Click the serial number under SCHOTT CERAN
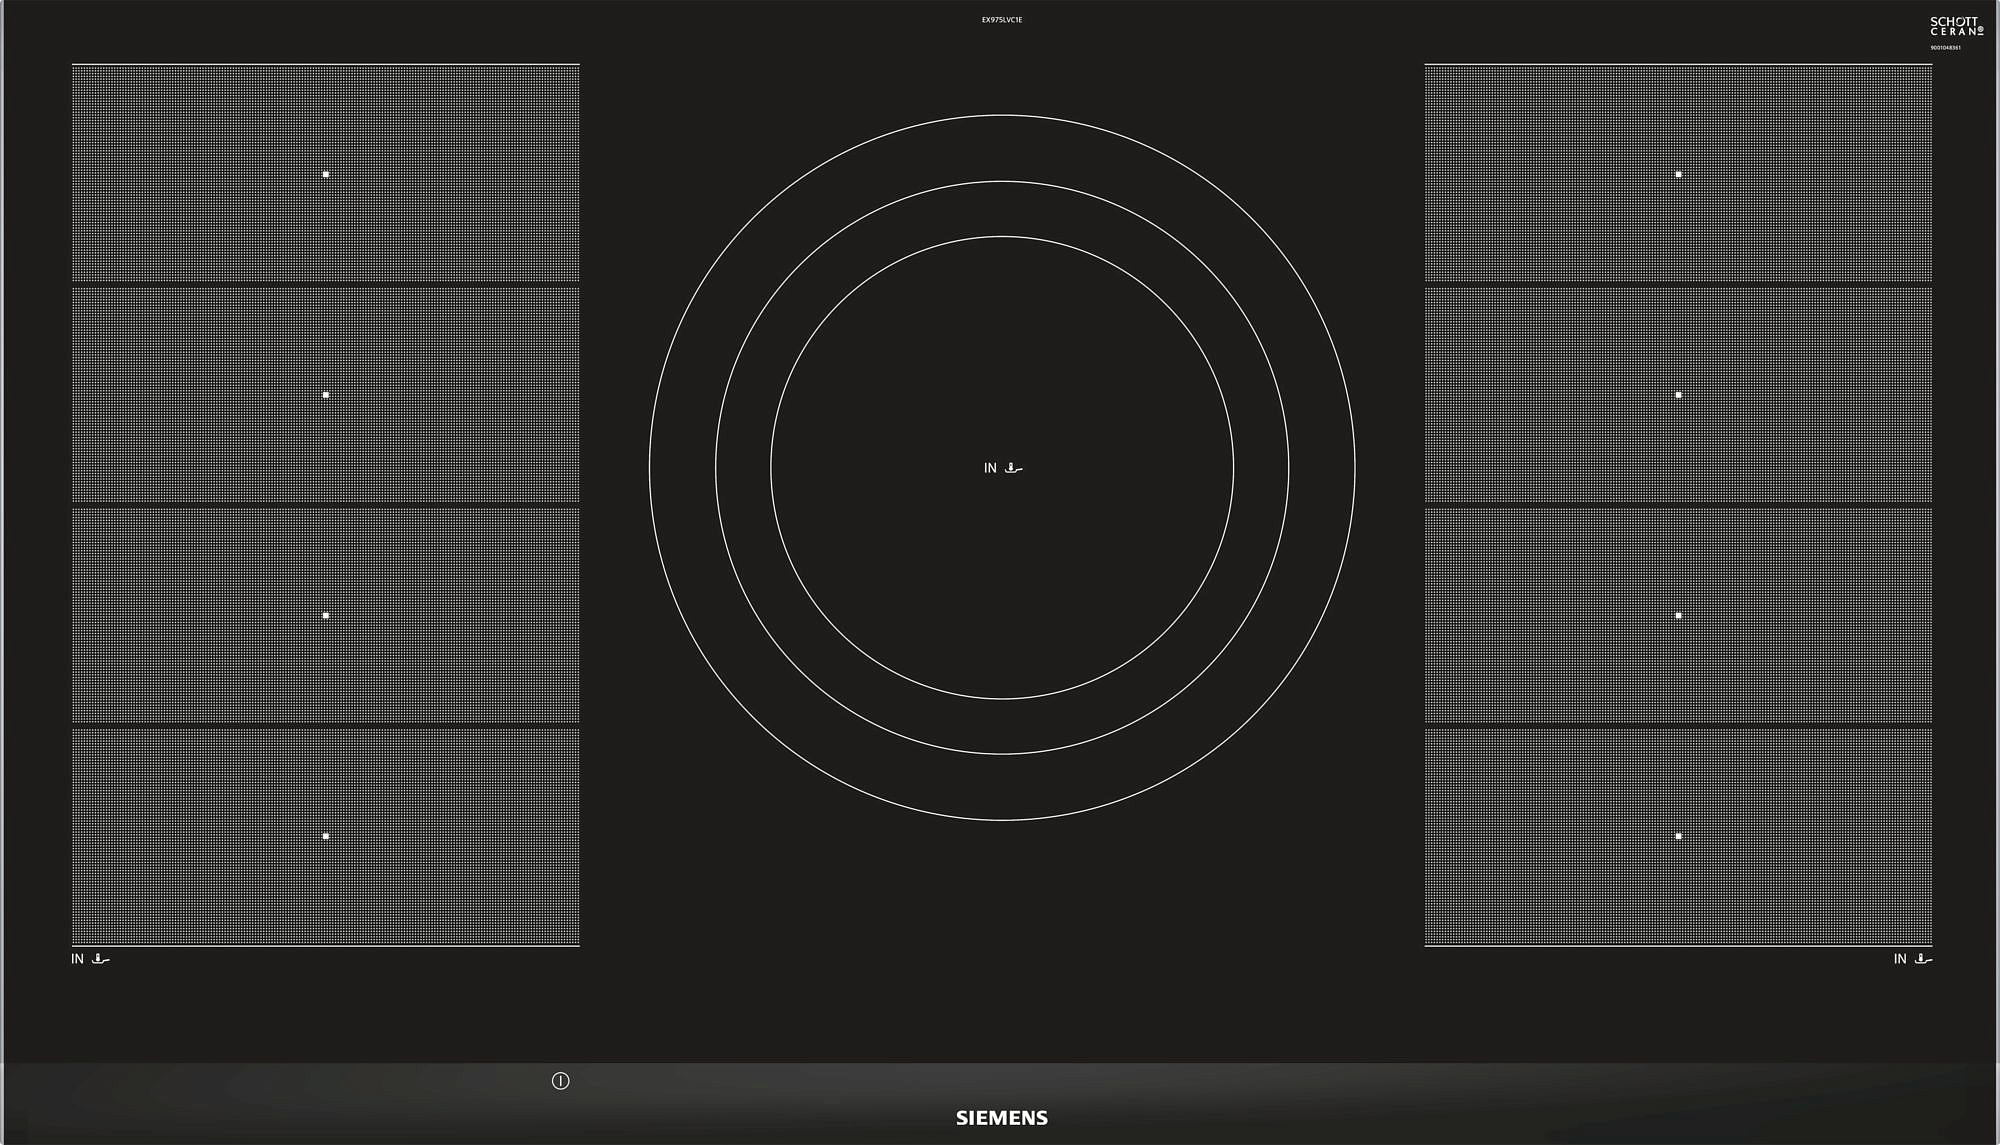Image resolution: width=2000 pixels, height=1145 pixels. pos(1945,48)
